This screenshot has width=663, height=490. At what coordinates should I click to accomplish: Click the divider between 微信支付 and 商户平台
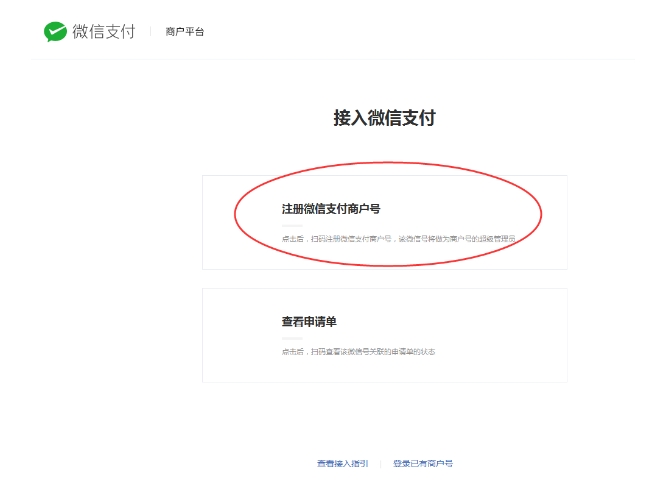tap(151, 32)
